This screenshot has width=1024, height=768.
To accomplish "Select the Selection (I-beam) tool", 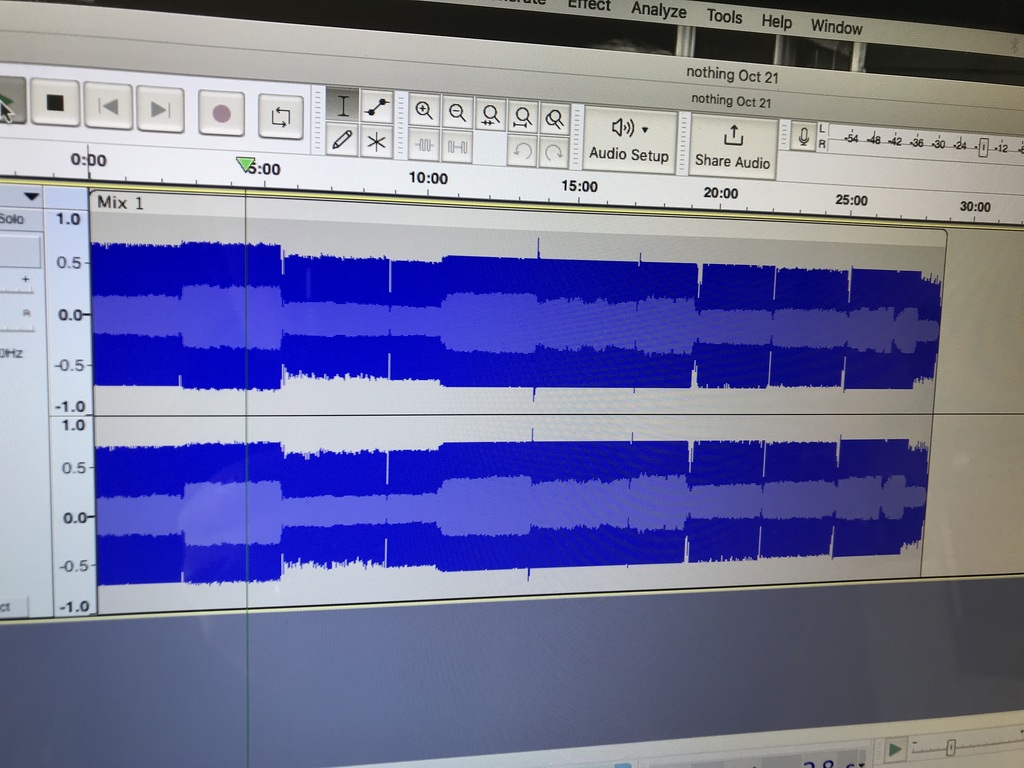I will tap(343, 105).
